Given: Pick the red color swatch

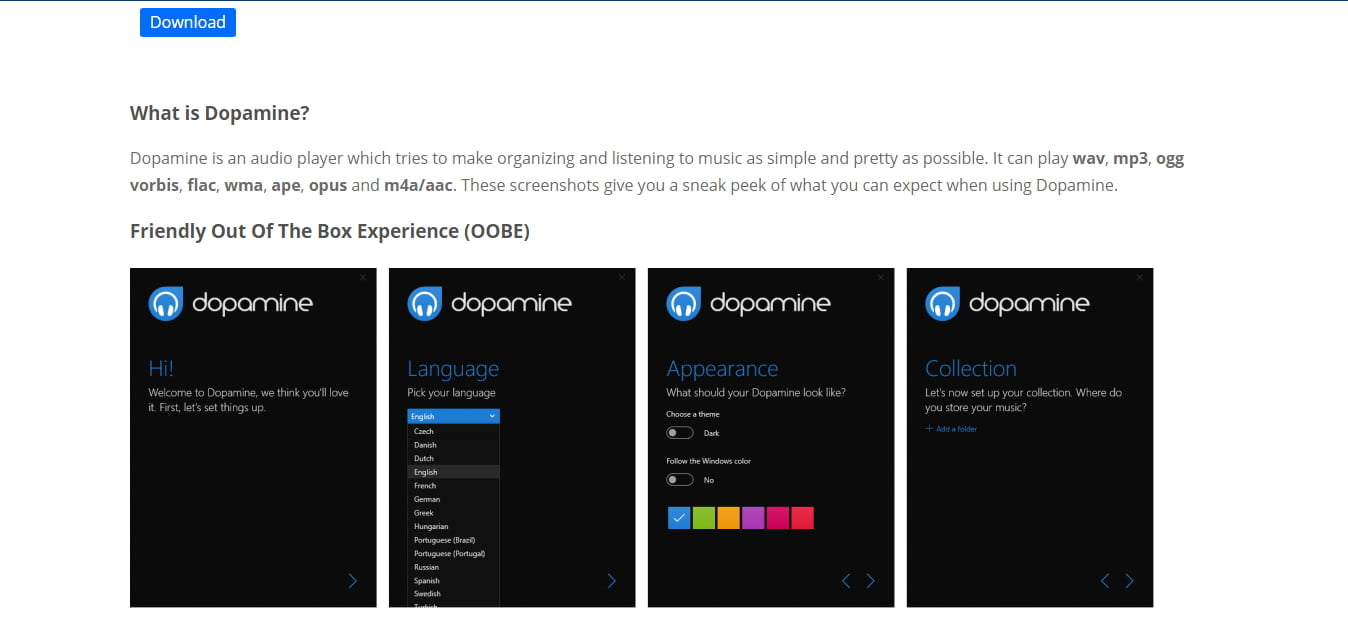Looking at the screenshot, I should [x=802, y=517].
